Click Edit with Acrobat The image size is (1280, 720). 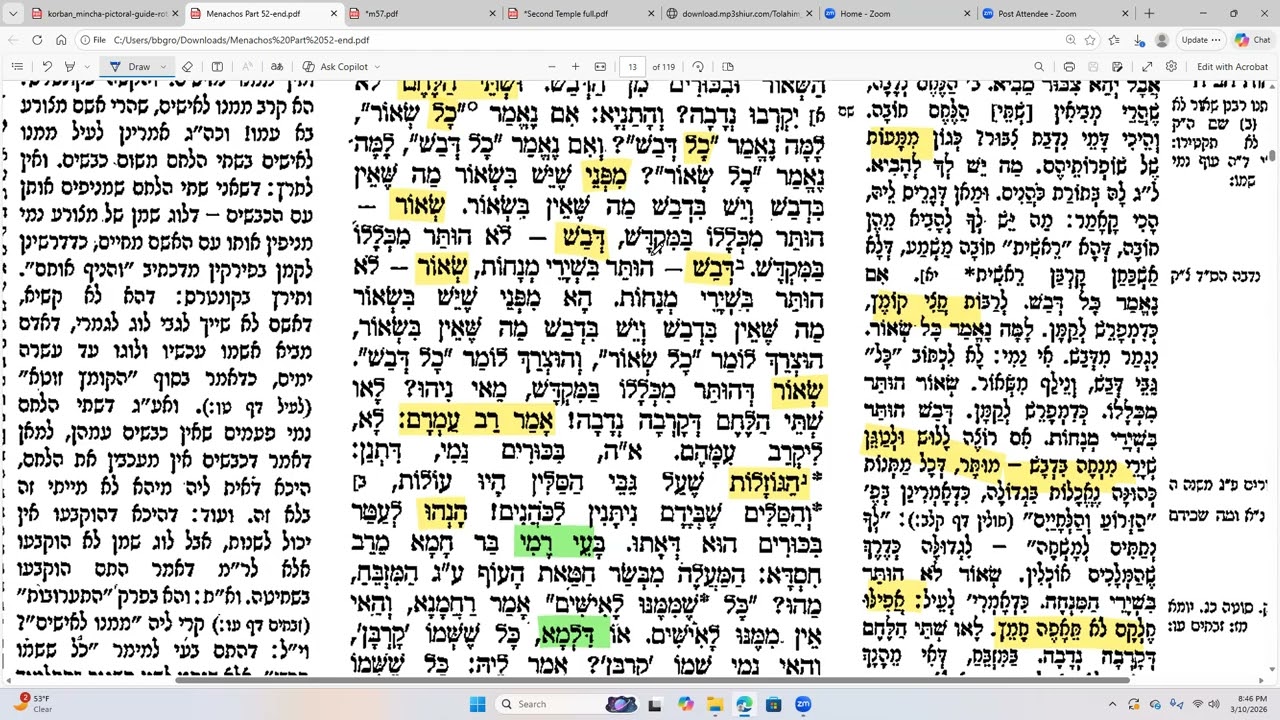[1232, 67]
